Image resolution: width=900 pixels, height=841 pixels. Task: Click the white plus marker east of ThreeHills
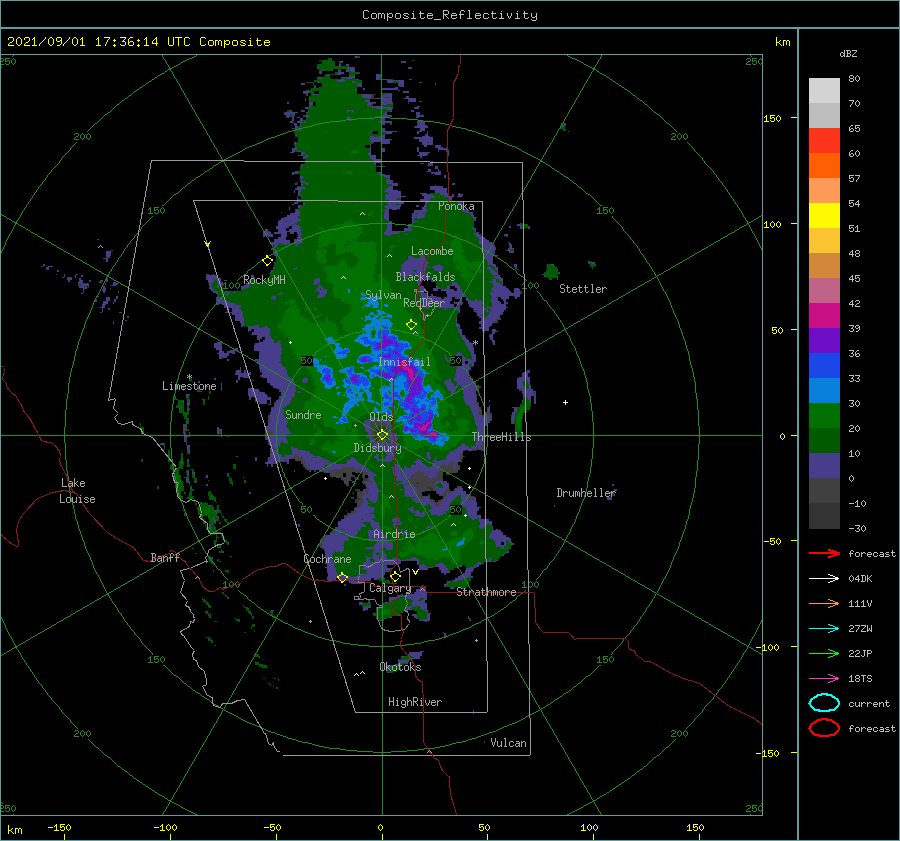point(565,402)
